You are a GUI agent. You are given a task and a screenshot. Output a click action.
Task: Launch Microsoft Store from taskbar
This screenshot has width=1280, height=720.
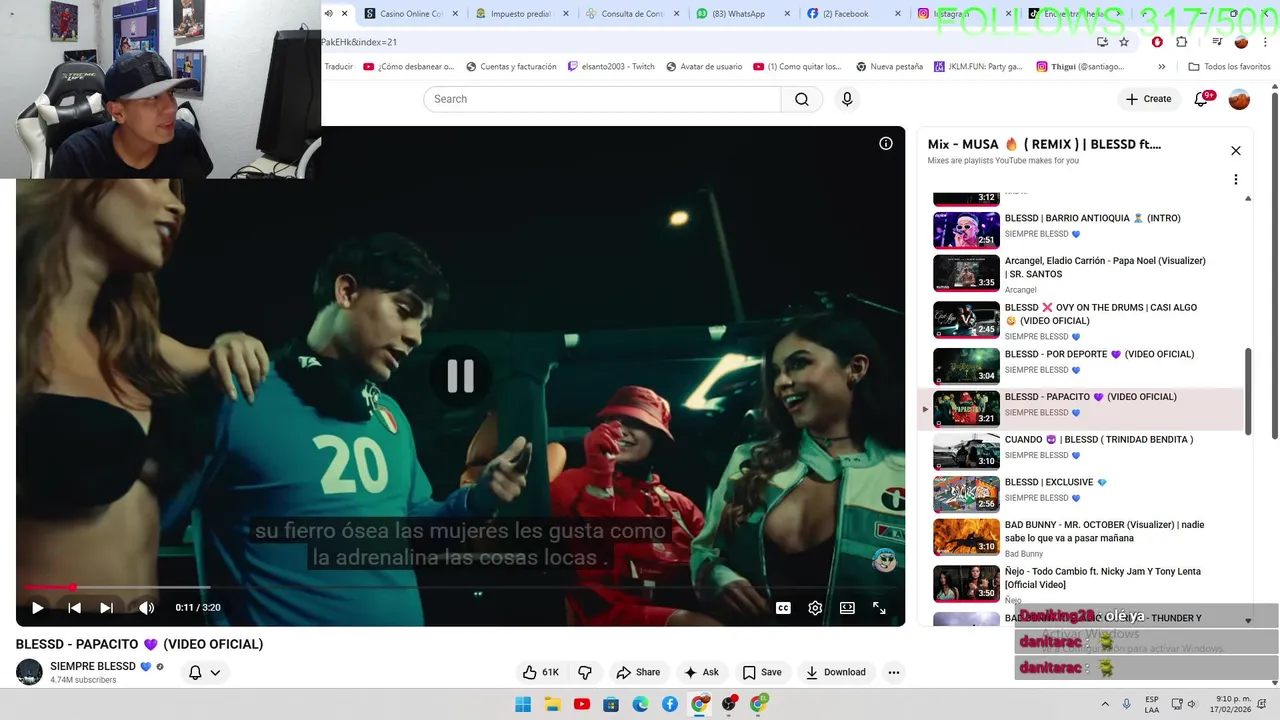[x=611, y=704]
